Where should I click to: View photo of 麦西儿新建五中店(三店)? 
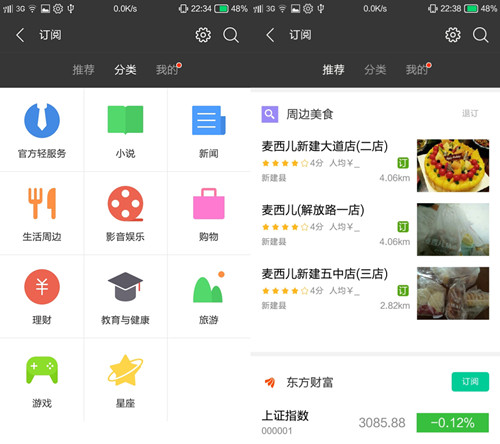[x=453, y=293]
